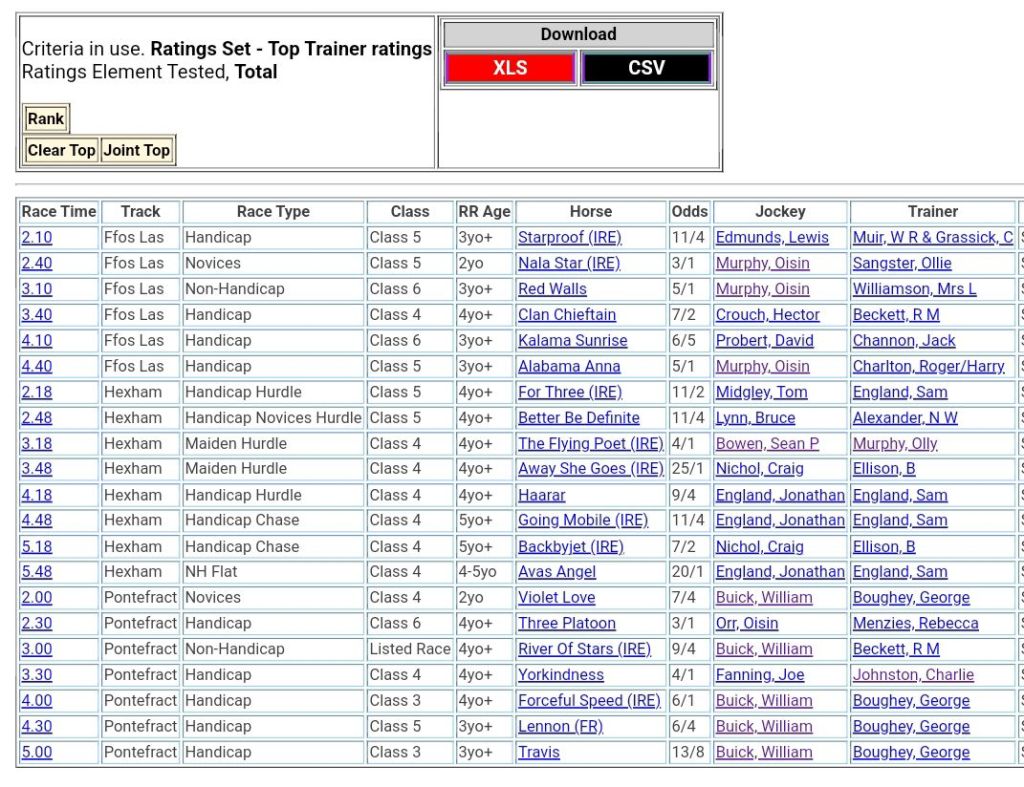Click trainer Menzies, Rebecca link
The height and width of the screenshot is (787, 1024).
coord(915,623)
